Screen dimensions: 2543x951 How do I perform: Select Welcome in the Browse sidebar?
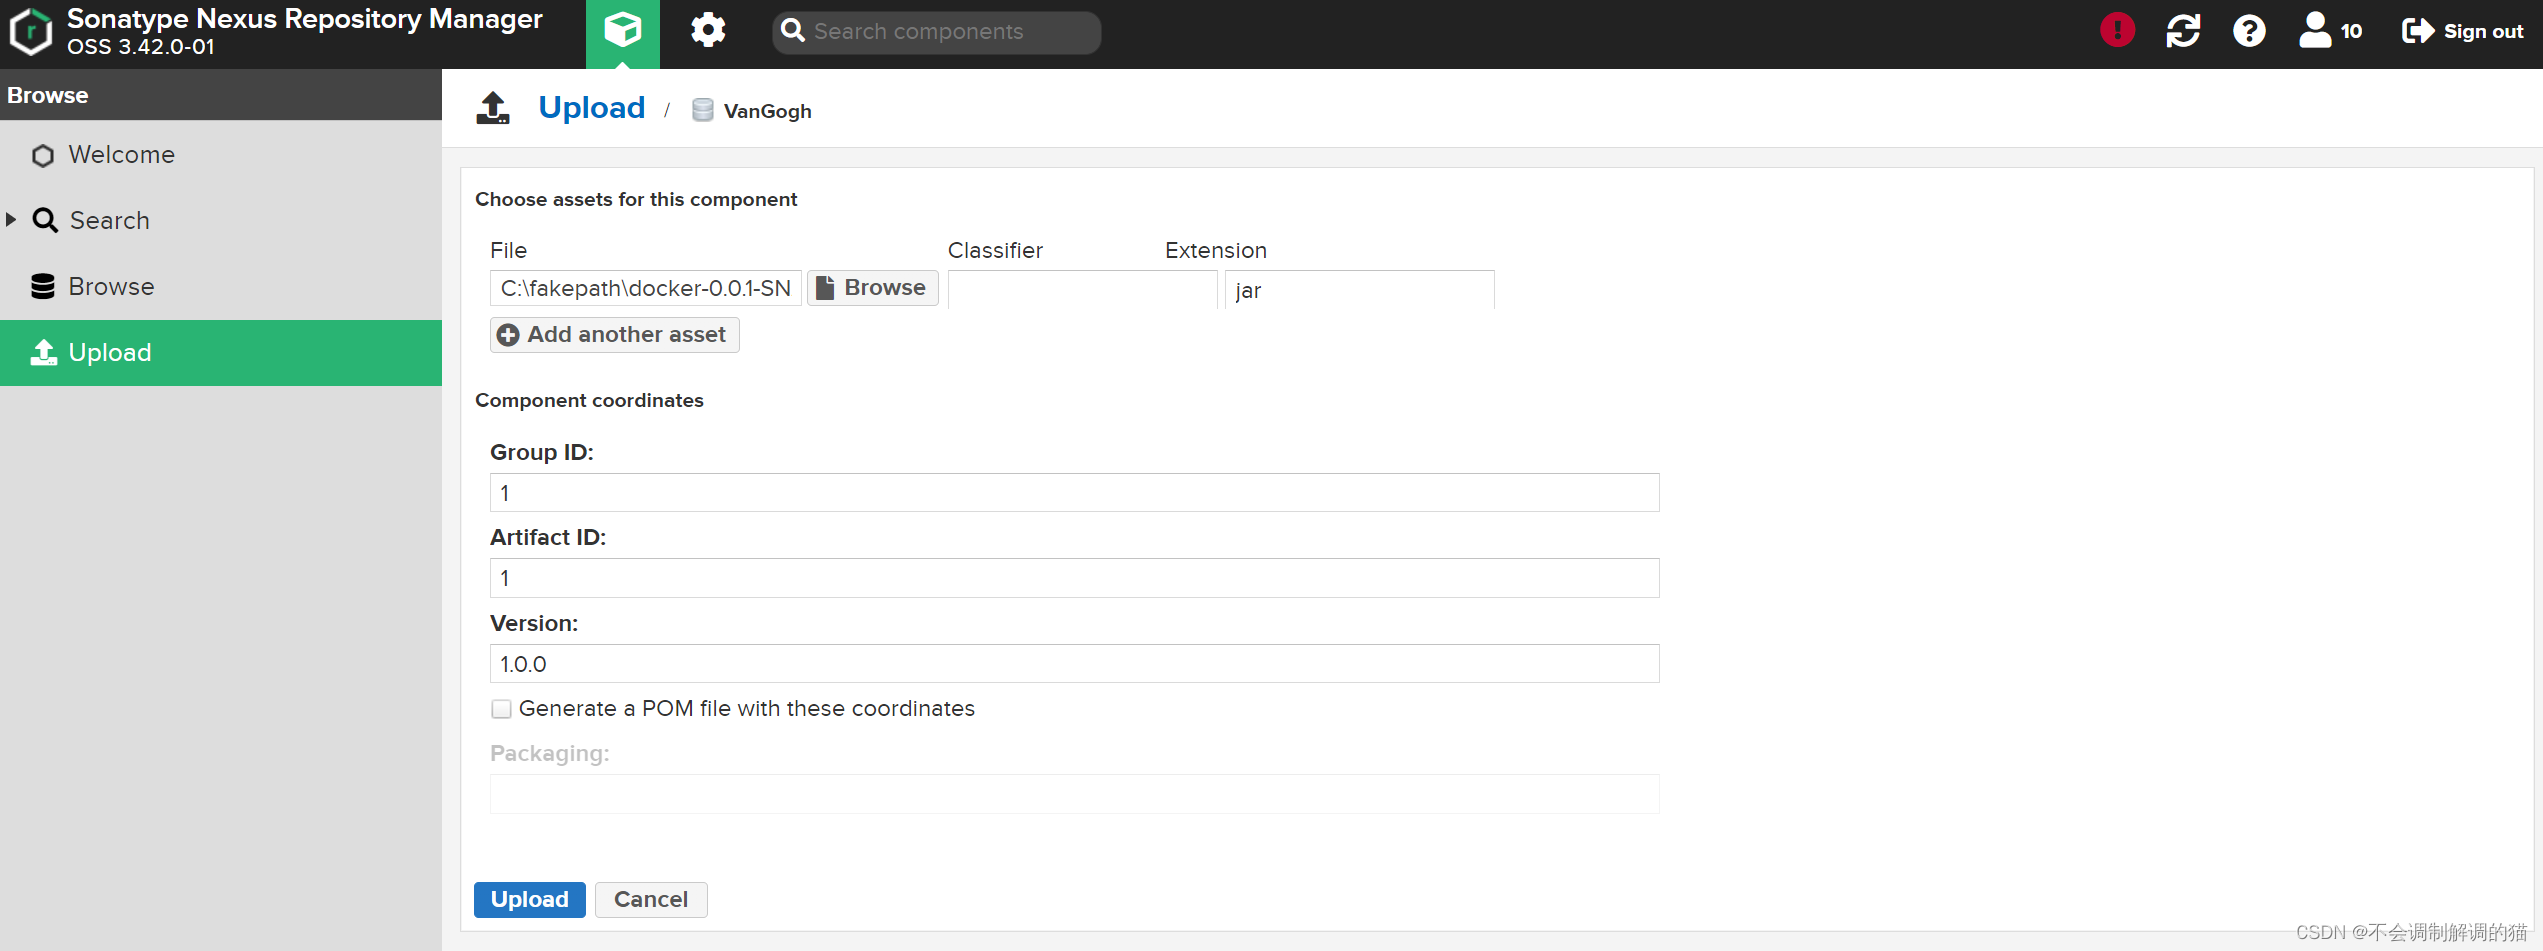click(x=221, y=155)
